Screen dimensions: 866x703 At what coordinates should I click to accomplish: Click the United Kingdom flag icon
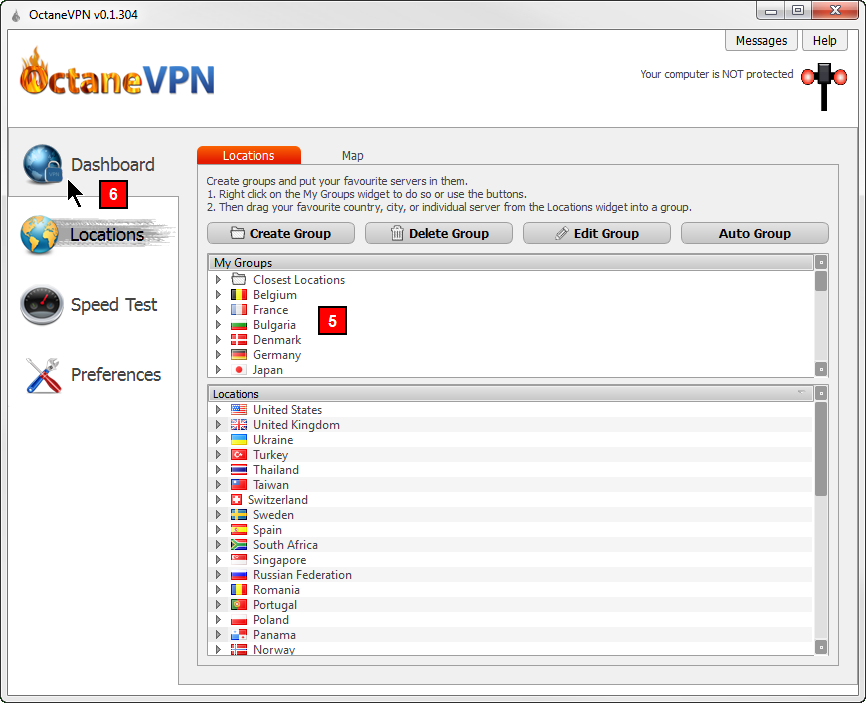[x=239, y=424]
